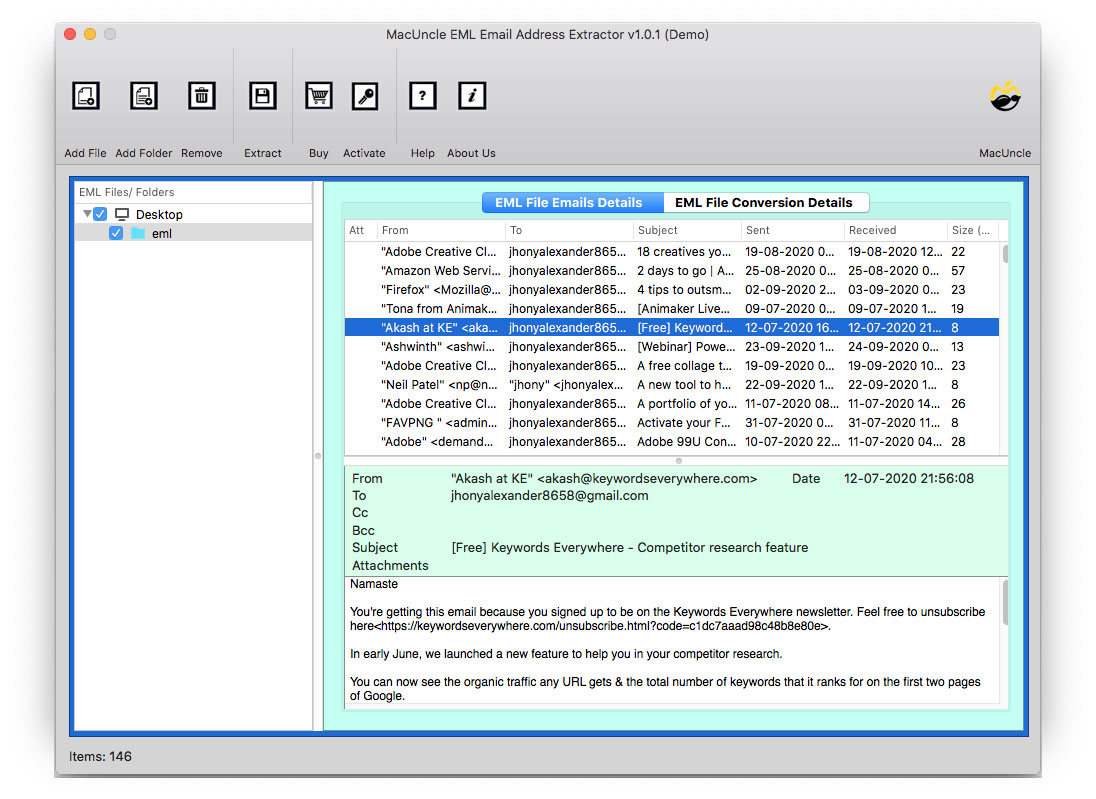Sort by the Received column header
The image size is (1096, 799).
click(895, 230)
